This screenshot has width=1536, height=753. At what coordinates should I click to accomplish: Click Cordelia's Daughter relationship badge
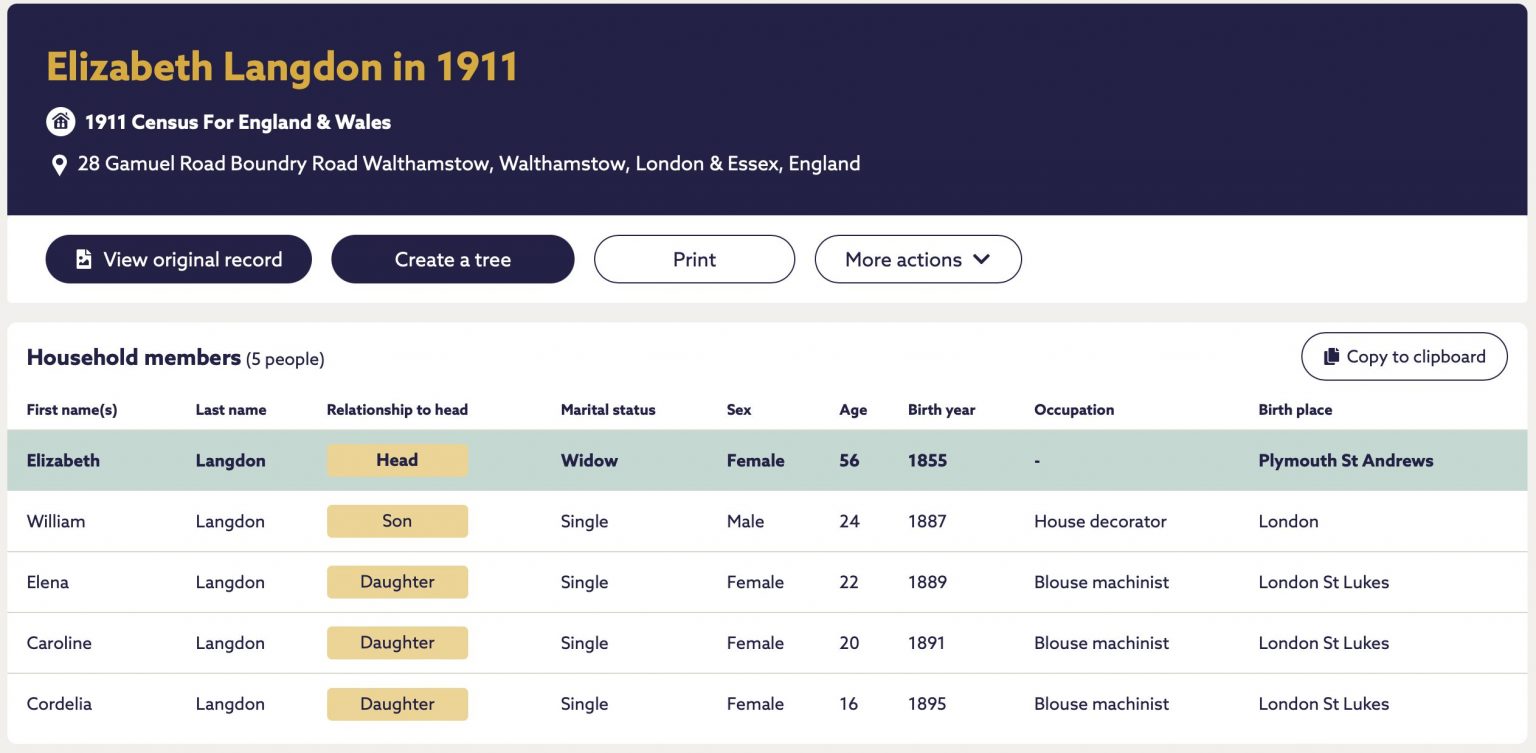(x=397, y=704)
